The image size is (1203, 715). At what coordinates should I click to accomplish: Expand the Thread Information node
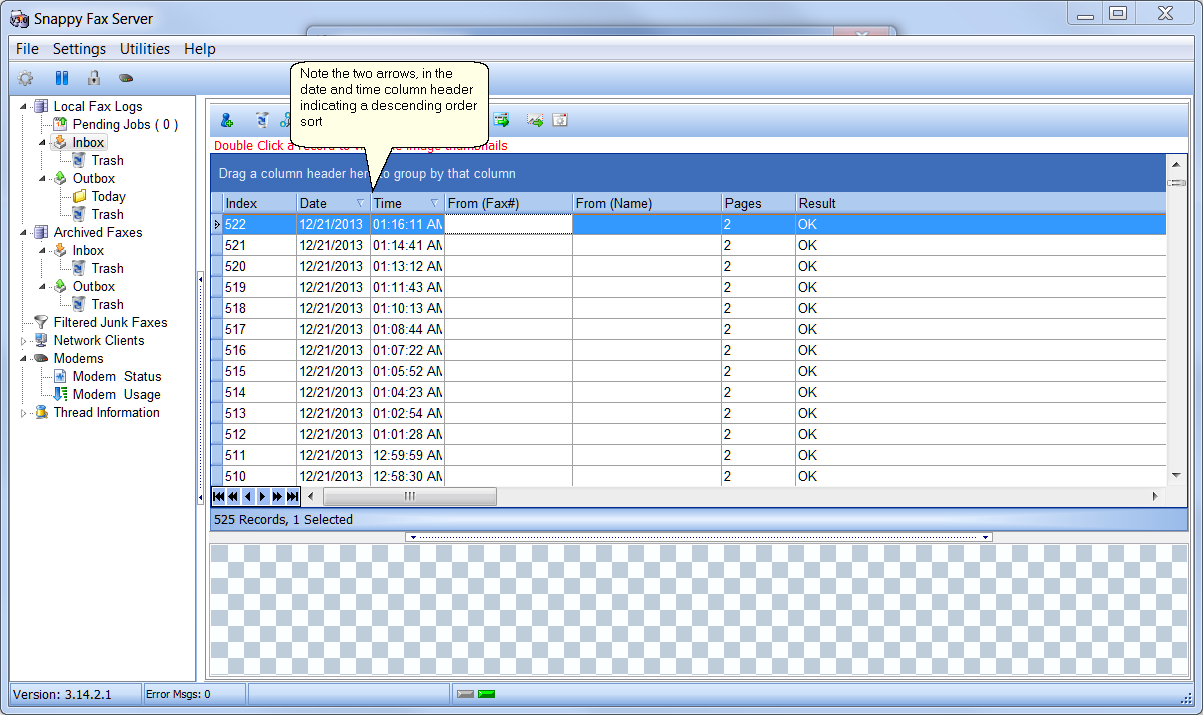(x=23, y=413)
